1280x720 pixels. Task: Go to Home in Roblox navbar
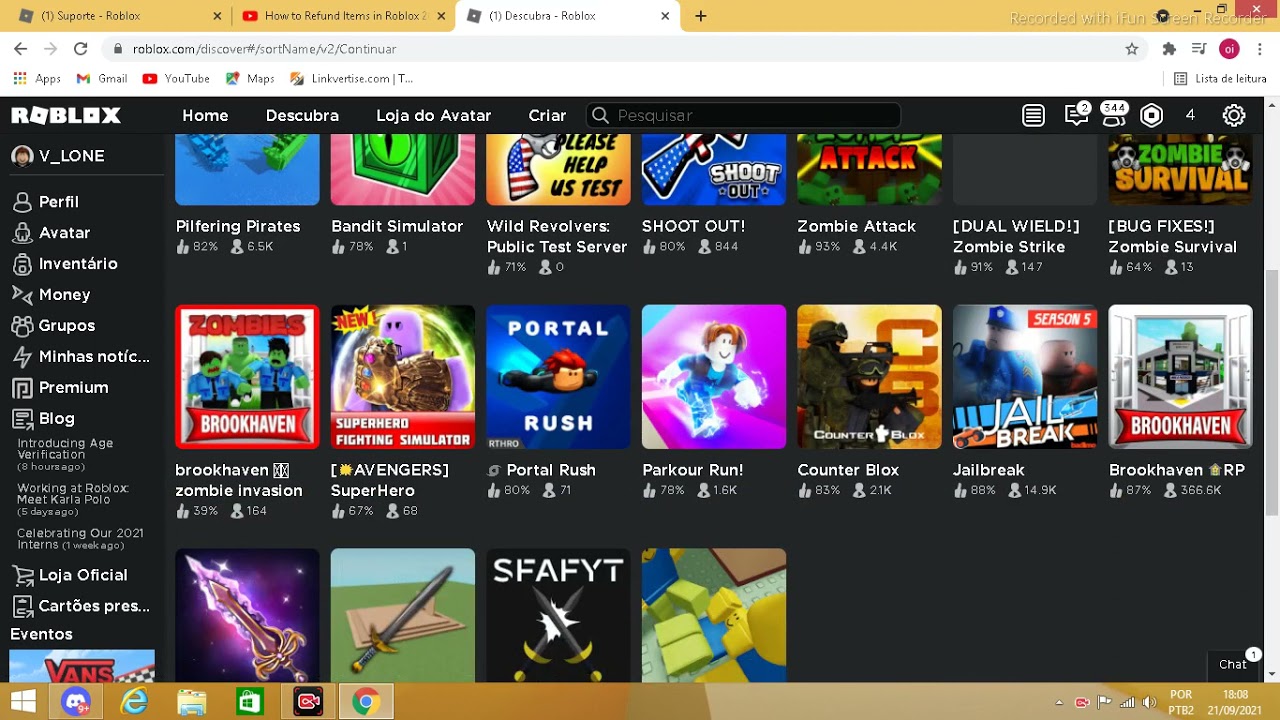[205, 116]
